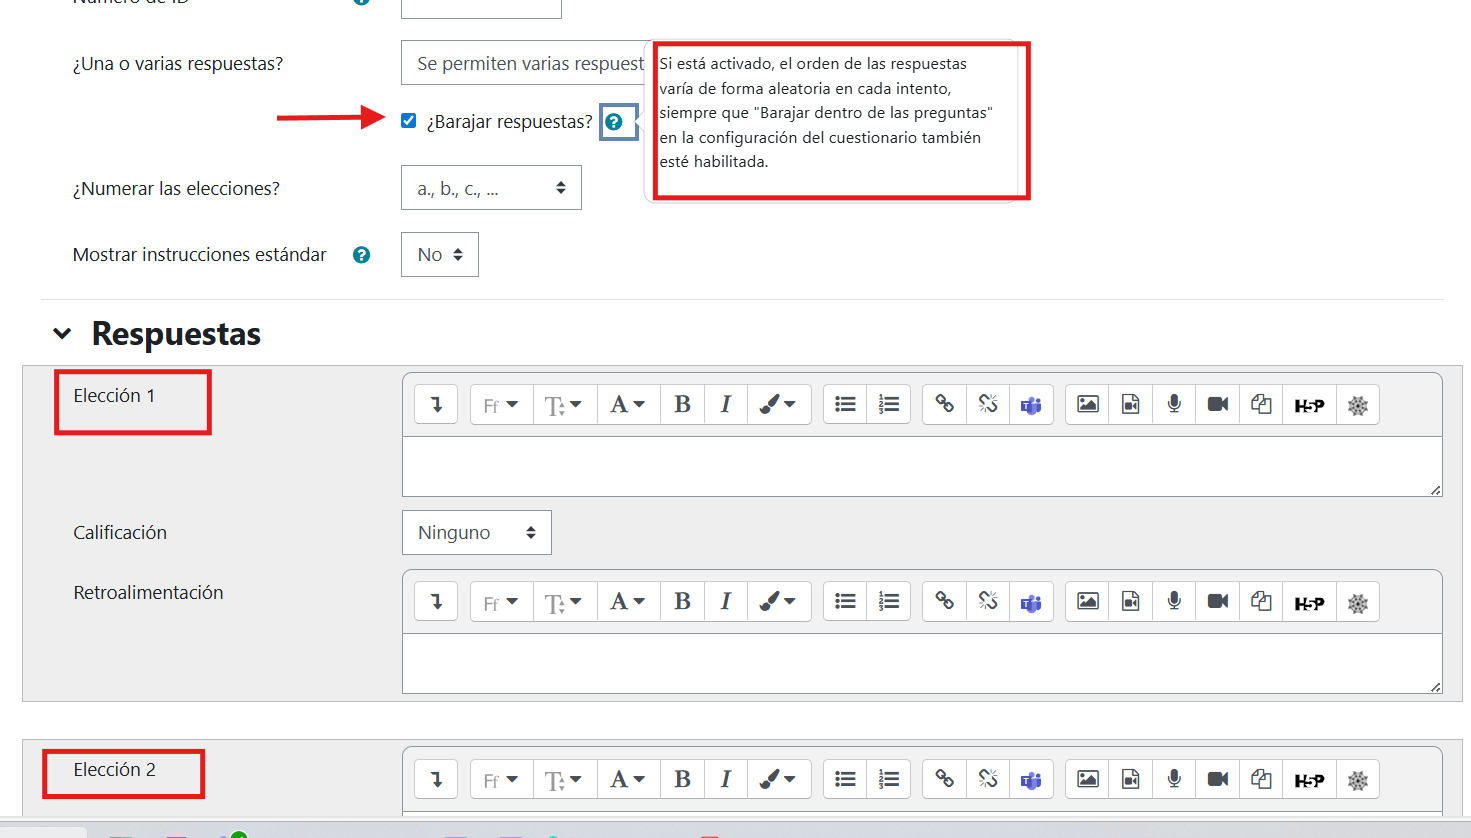Screen dimensions: 1471x838
Task: Insert H5P in Elección 1 Retroalimentación editor
Action: (1309, 601)
